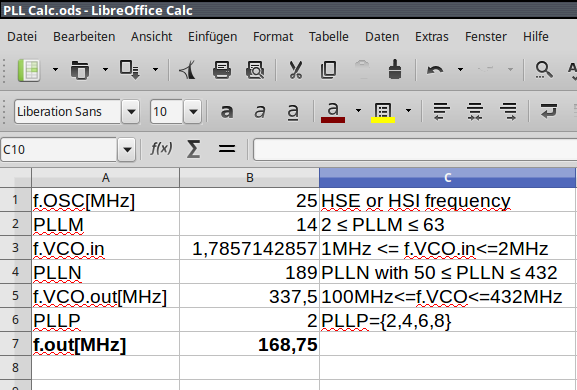This screenshot has width=577, height=390.
Task: Open the Format menu
Action: pos(273,36)
